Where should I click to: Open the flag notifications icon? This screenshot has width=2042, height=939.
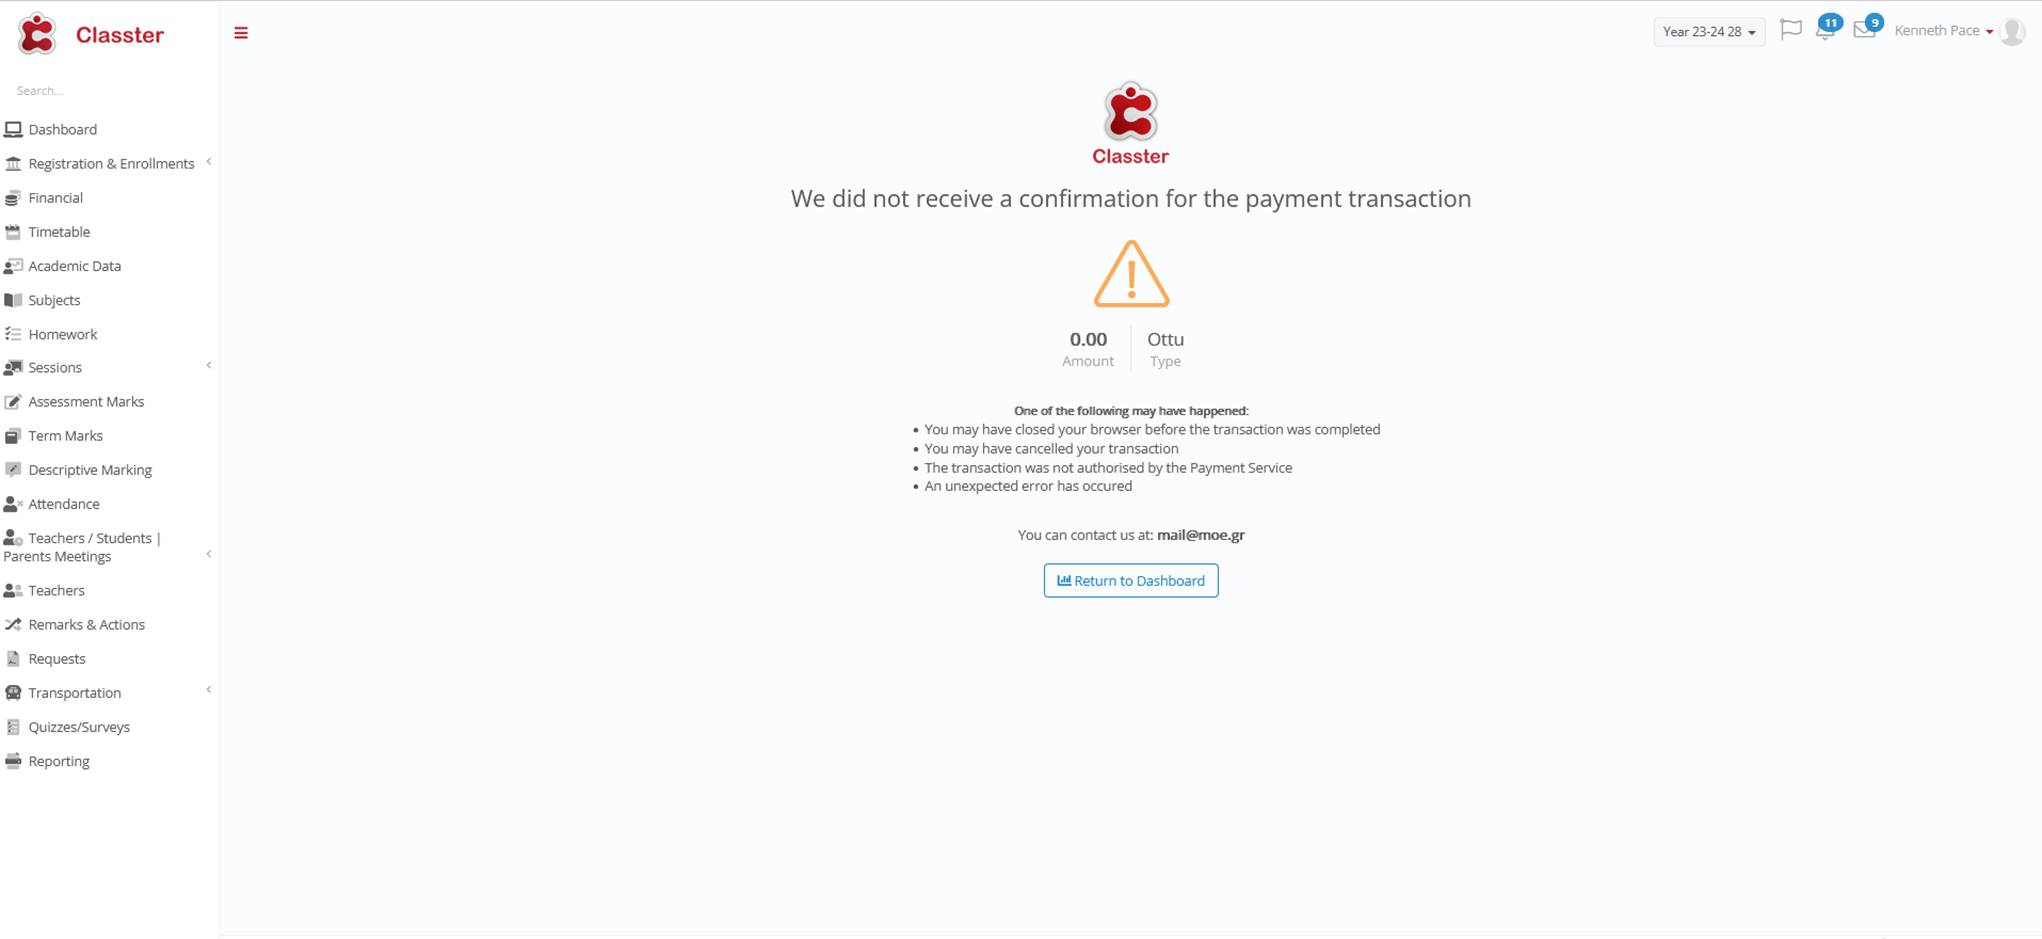(1791, 30)
